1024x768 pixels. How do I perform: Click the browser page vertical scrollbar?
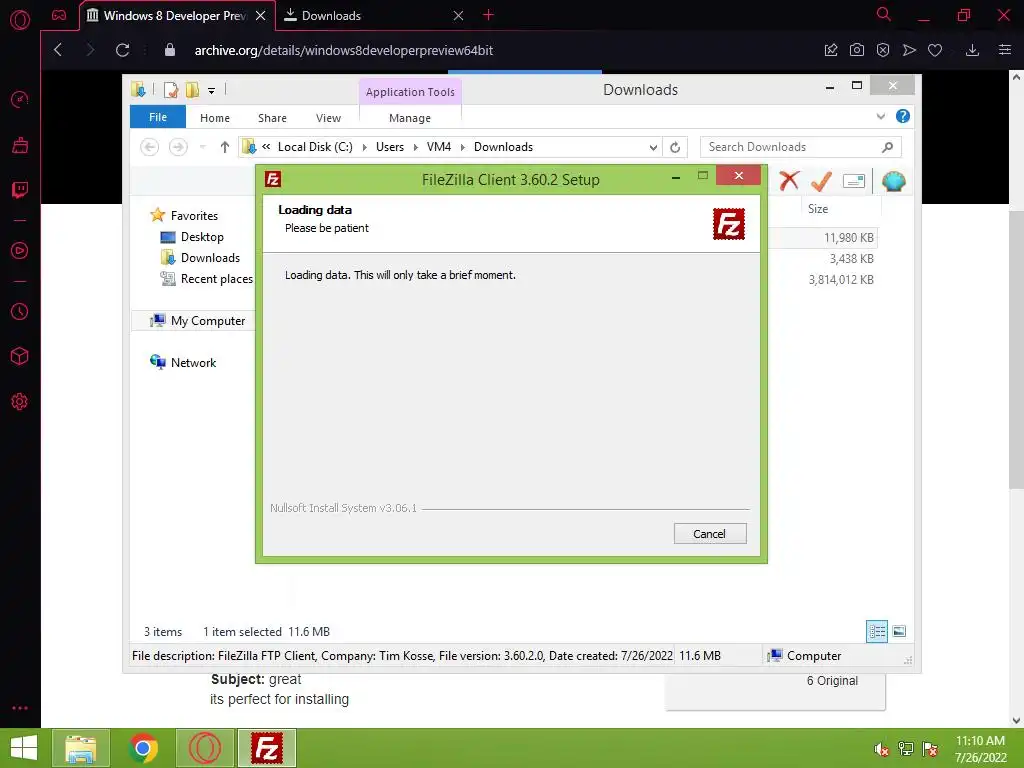[x=1016, y=349]
